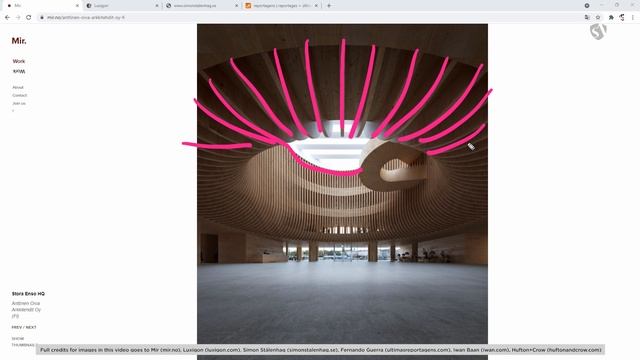Screen dimensions: 640x360
Task: Switch to the Luxigon tab
Action: click(122, 6)
